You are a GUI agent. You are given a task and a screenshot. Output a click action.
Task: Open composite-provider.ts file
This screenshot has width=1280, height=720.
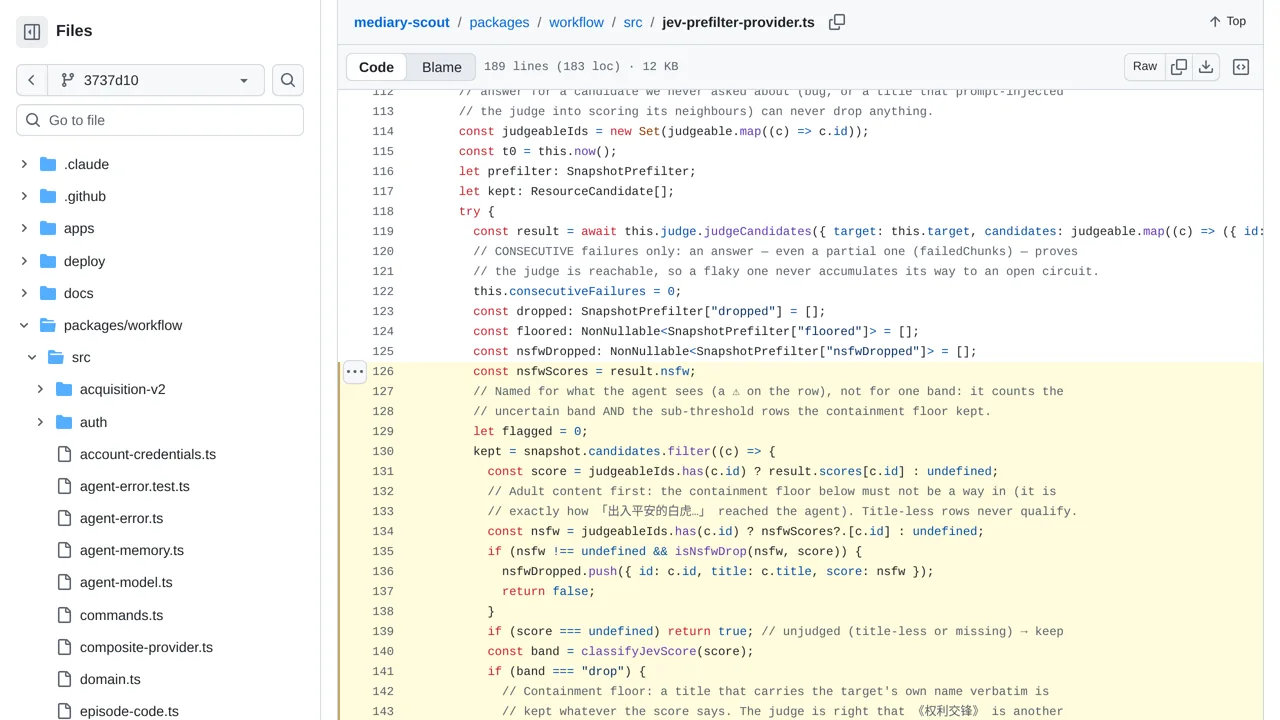click(x=146, y=647)
